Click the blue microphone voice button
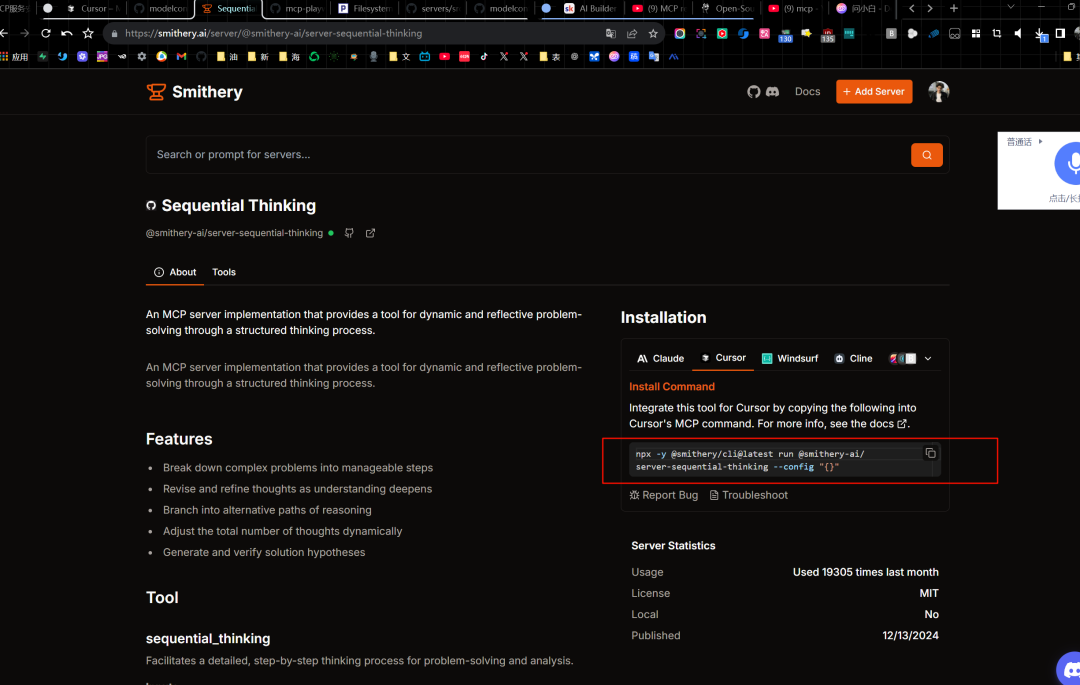 point(1070,163)
